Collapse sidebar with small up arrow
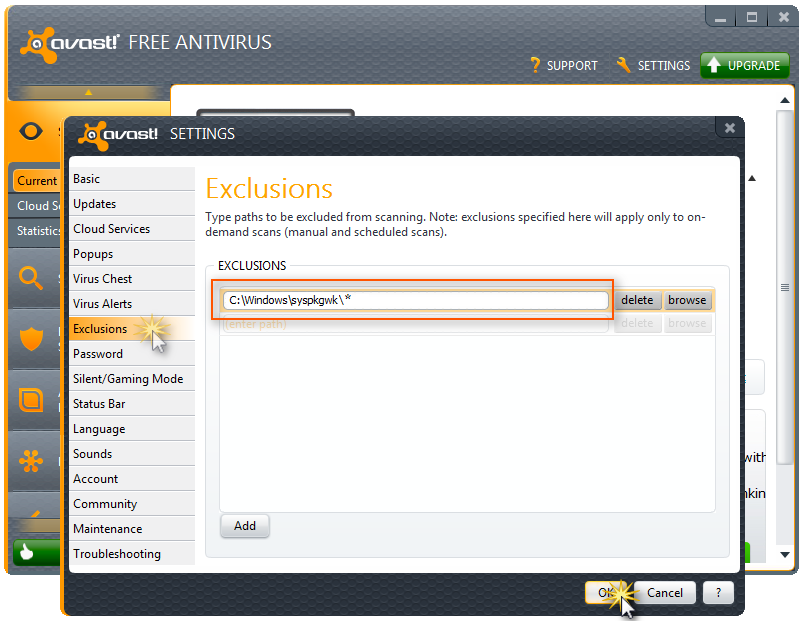802x621 pixels. (88, 93)
